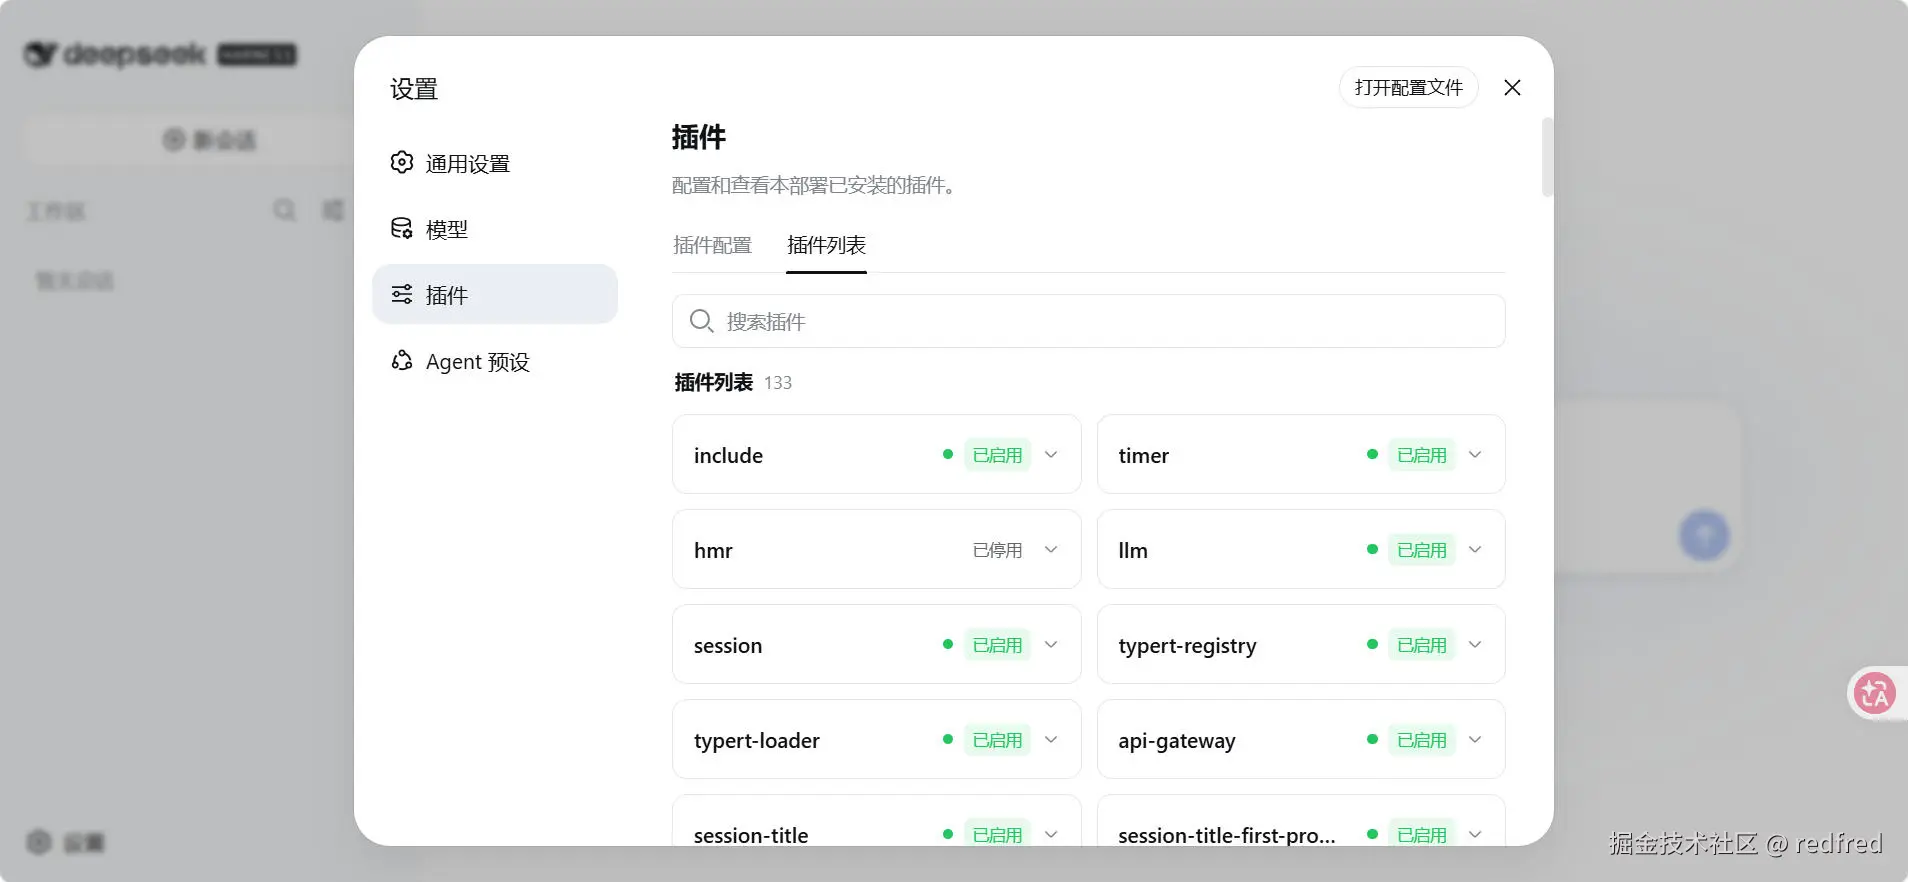Image resolution: width=1908 pixels, height=882 pixels.
Task: Expand the session plugin card
Action: (1051, 645)
